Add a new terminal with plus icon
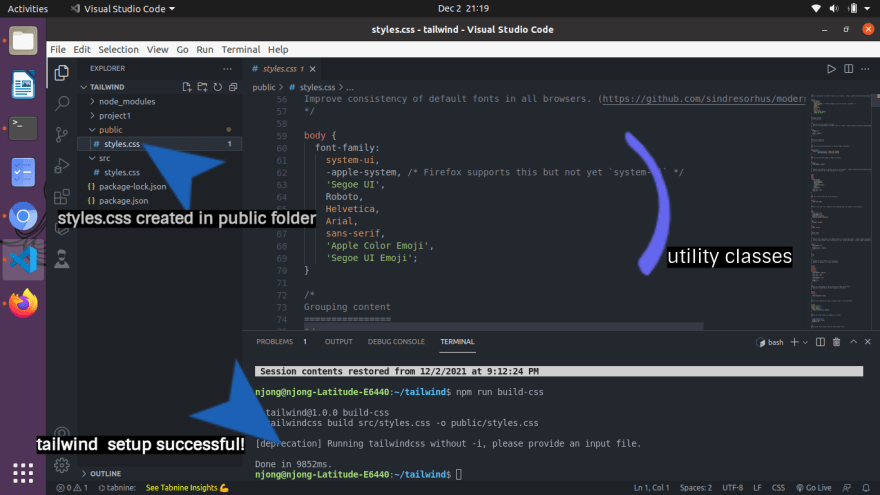Viewport: 880px width, 495px height. (794, 342)
